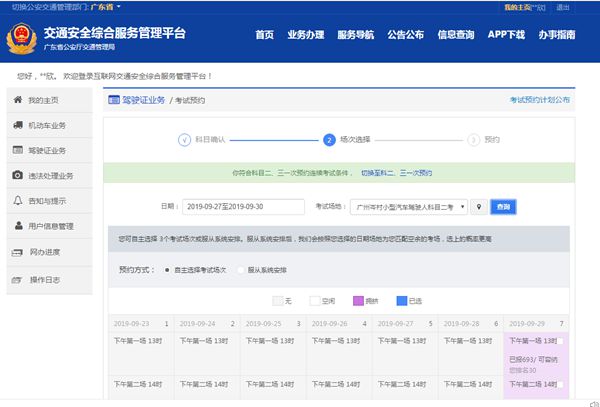Viewport: 600px width, 407px height.
Task: Click the 2019-09-25 column header
Action: [x=273, y=324]
